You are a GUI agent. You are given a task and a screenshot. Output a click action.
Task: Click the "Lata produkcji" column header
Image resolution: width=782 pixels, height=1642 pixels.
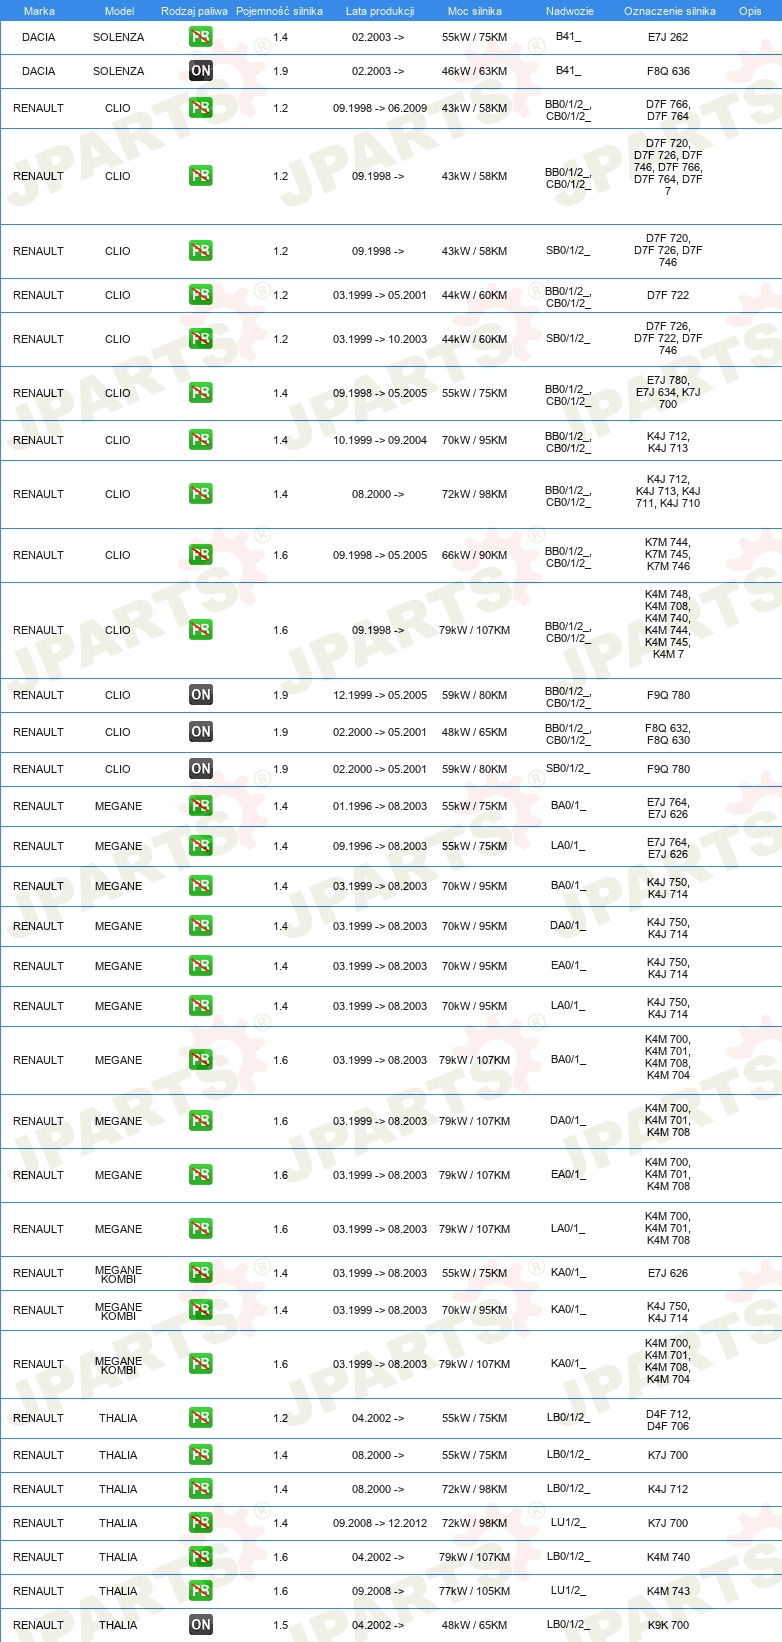point(380,11)
